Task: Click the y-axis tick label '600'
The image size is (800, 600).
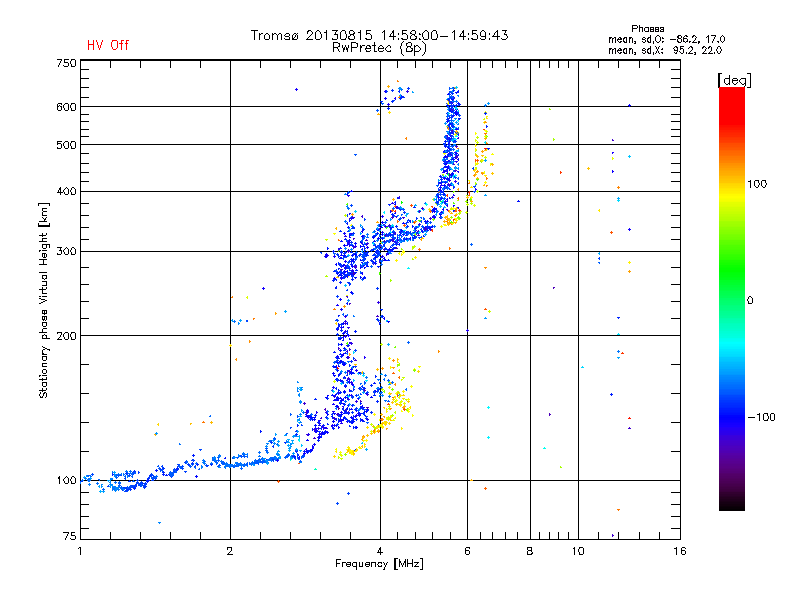Action: (66, 107)
